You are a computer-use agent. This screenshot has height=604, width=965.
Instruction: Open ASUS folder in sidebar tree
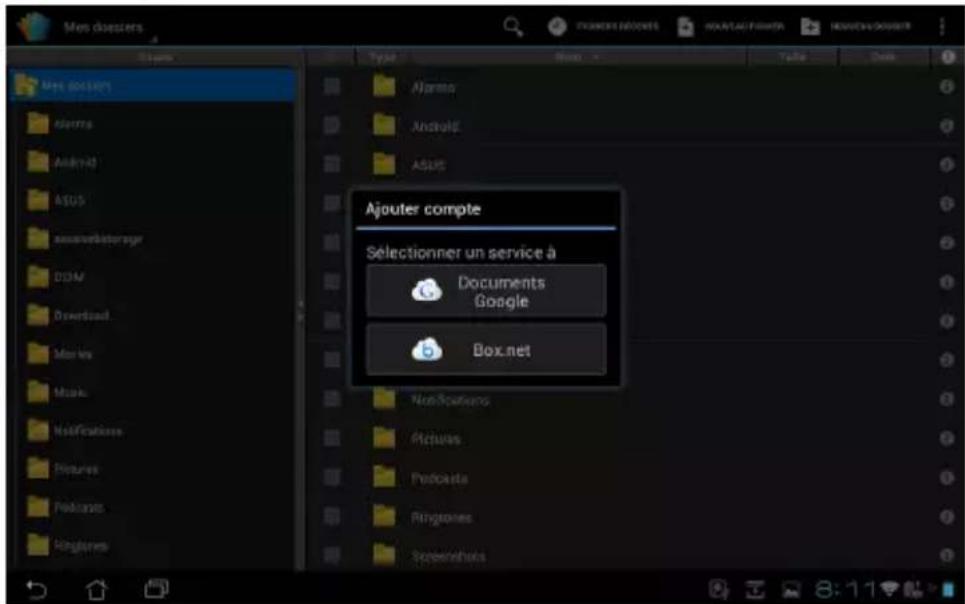tap(56, 201)
